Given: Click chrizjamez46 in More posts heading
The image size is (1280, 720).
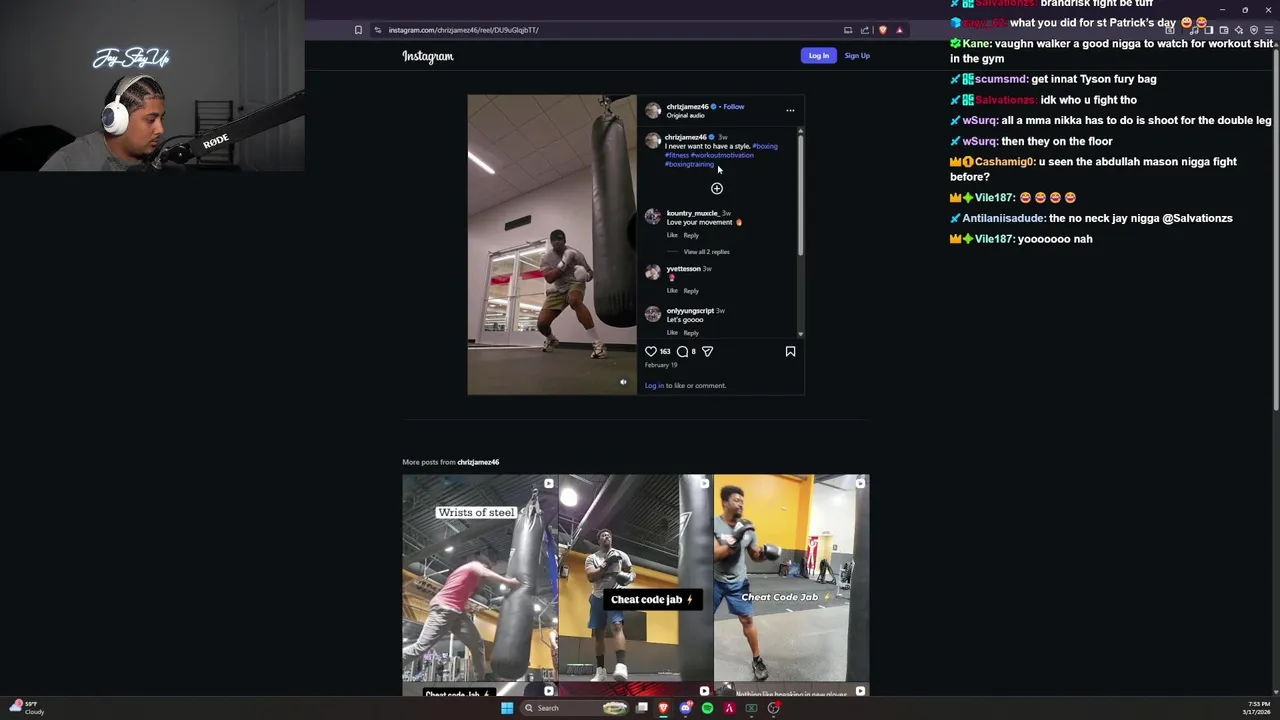Looking at the screenshot, I should [x=478, y=462].
